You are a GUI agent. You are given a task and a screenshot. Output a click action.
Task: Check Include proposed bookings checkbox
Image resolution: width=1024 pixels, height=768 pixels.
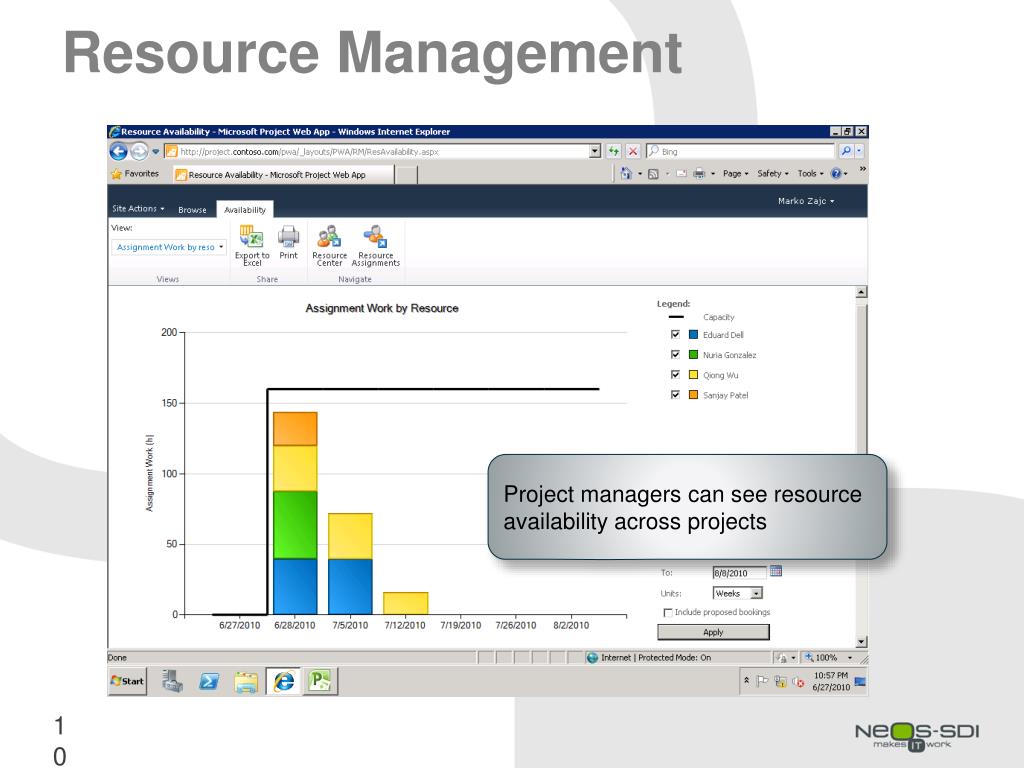pos(667,613)
